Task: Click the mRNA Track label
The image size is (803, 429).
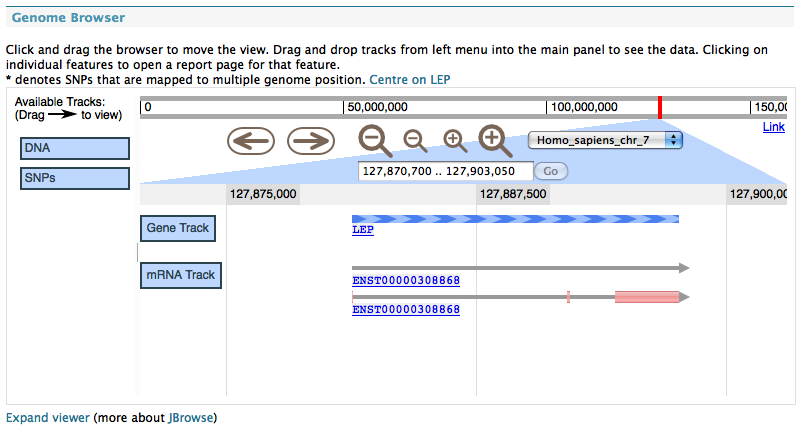Action: pyautogui.click(x=181, y=275)
